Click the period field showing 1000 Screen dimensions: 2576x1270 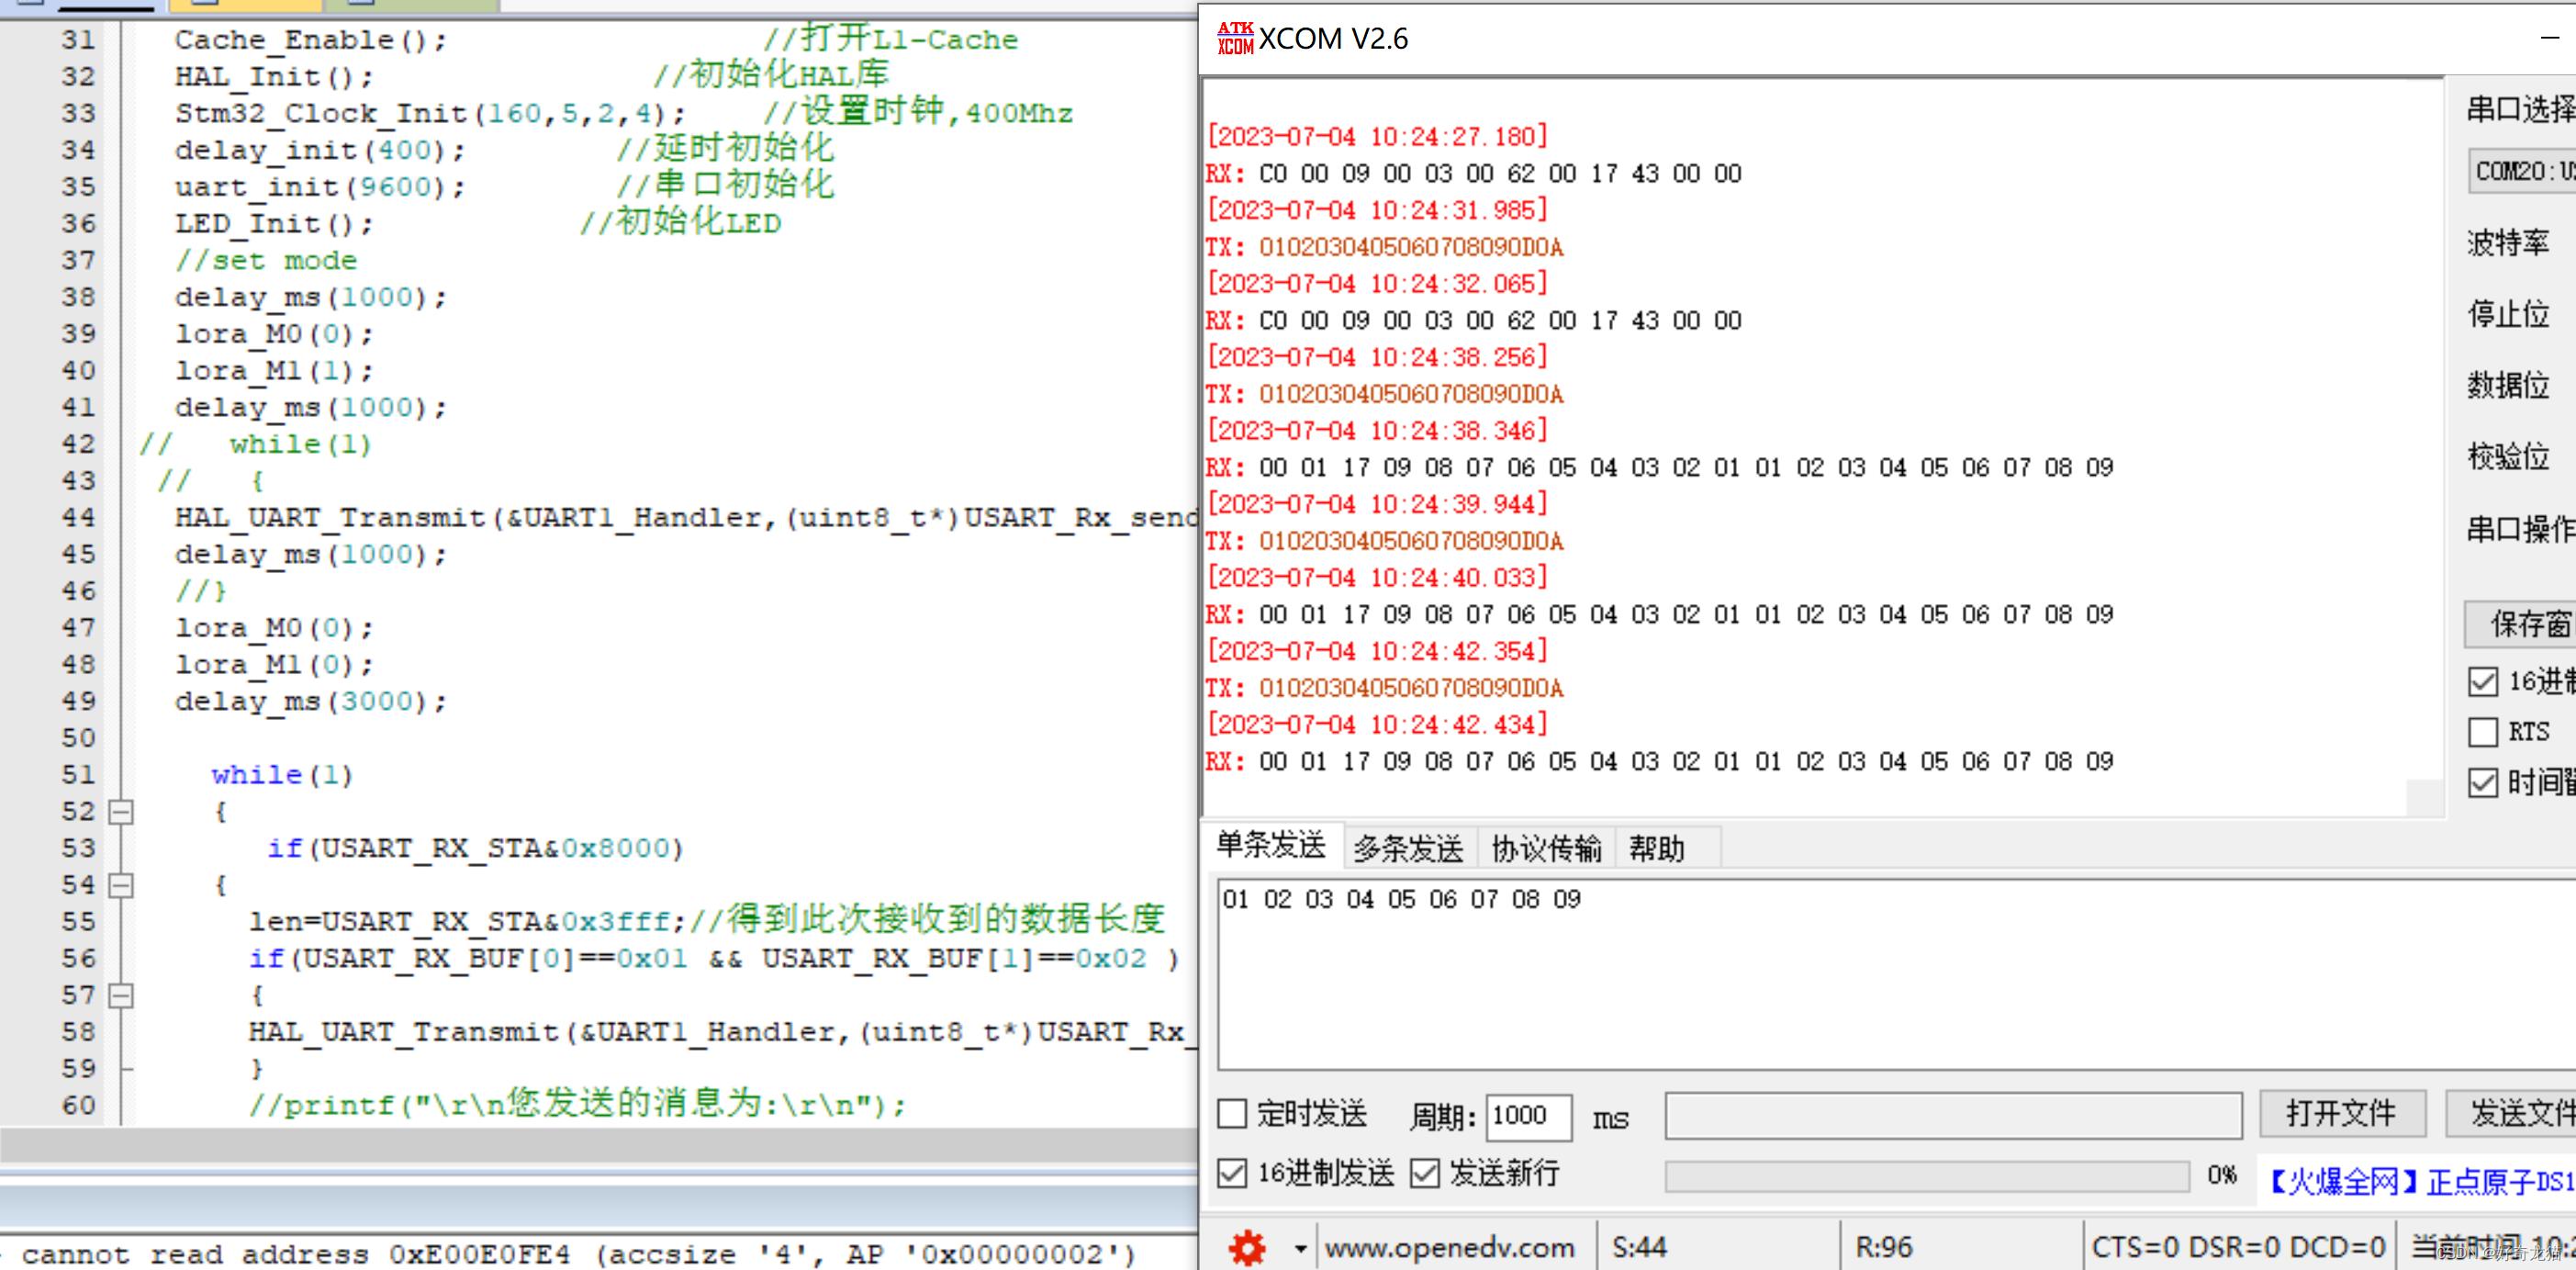click(1528, 1116)
